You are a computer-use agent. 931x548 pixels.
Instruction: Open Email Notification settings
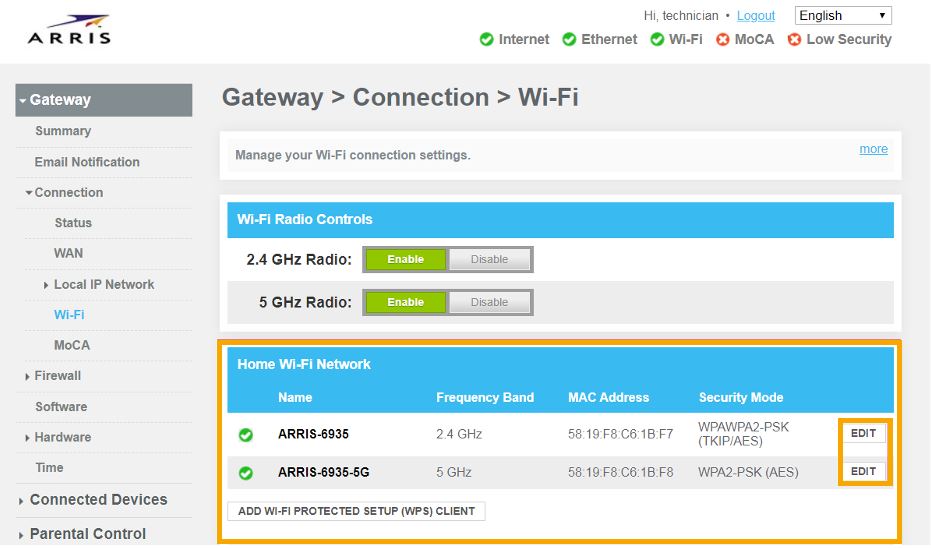coord(87,162)
